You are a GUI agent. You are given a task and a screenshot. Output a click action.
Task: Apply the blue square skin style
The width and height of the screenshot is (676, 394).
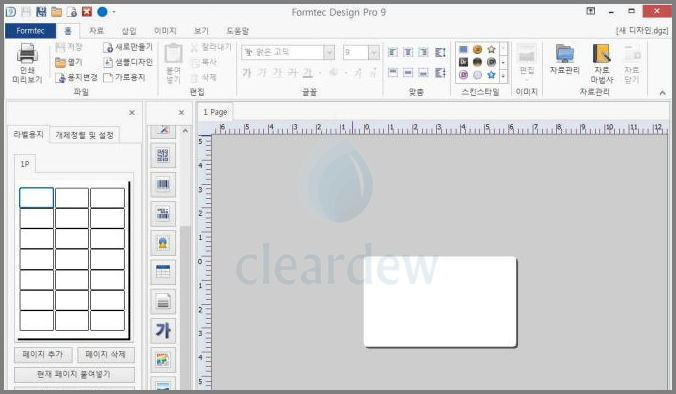[x=463, y=50]
